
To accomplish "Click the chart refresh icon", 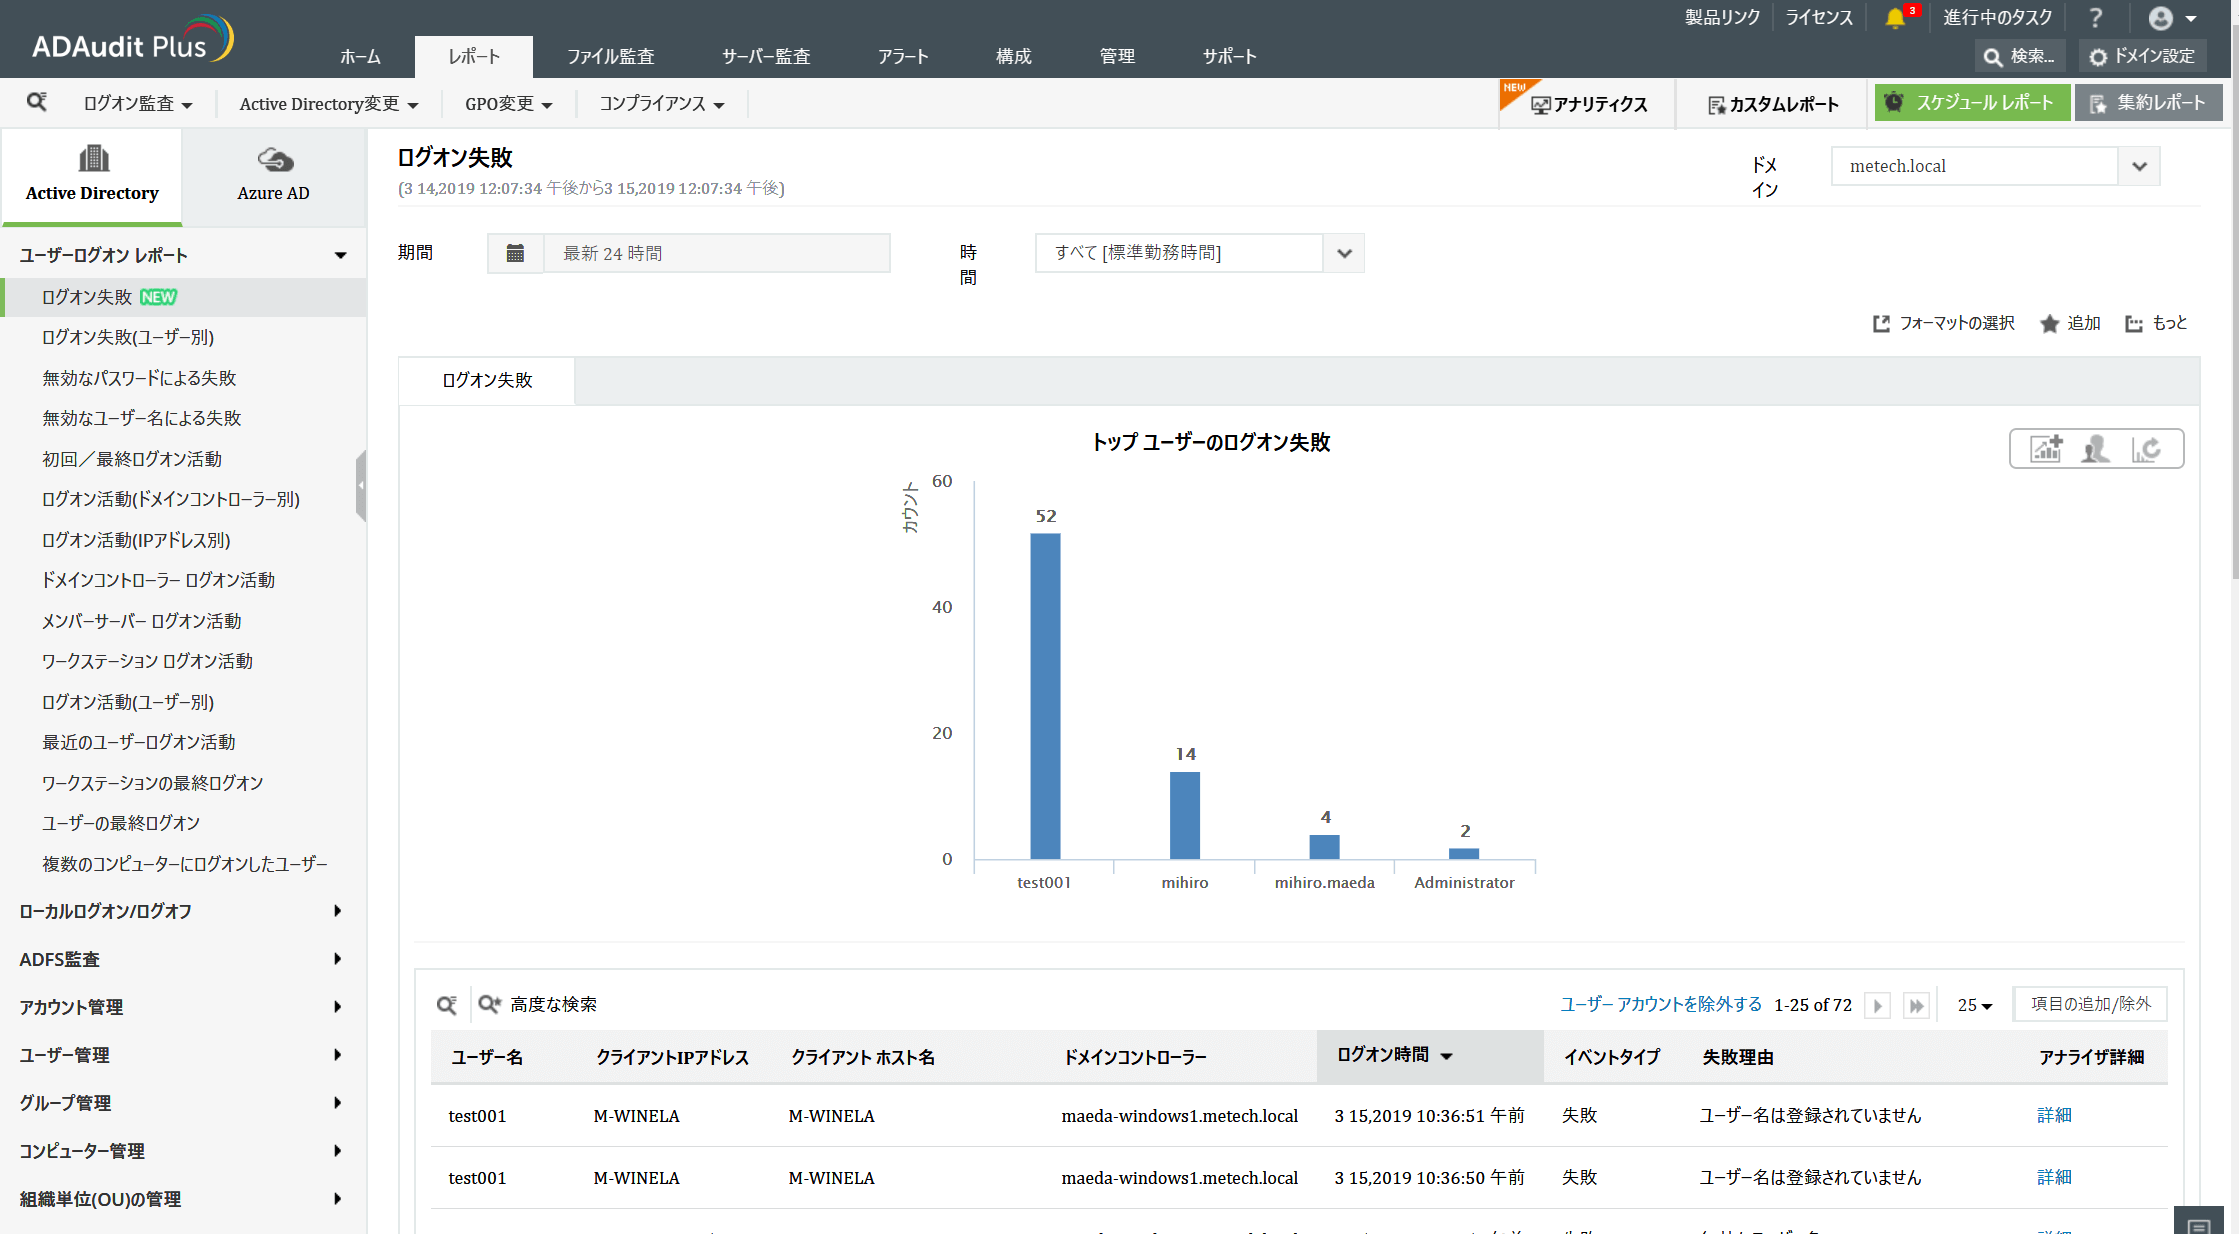I will 2146,449.
